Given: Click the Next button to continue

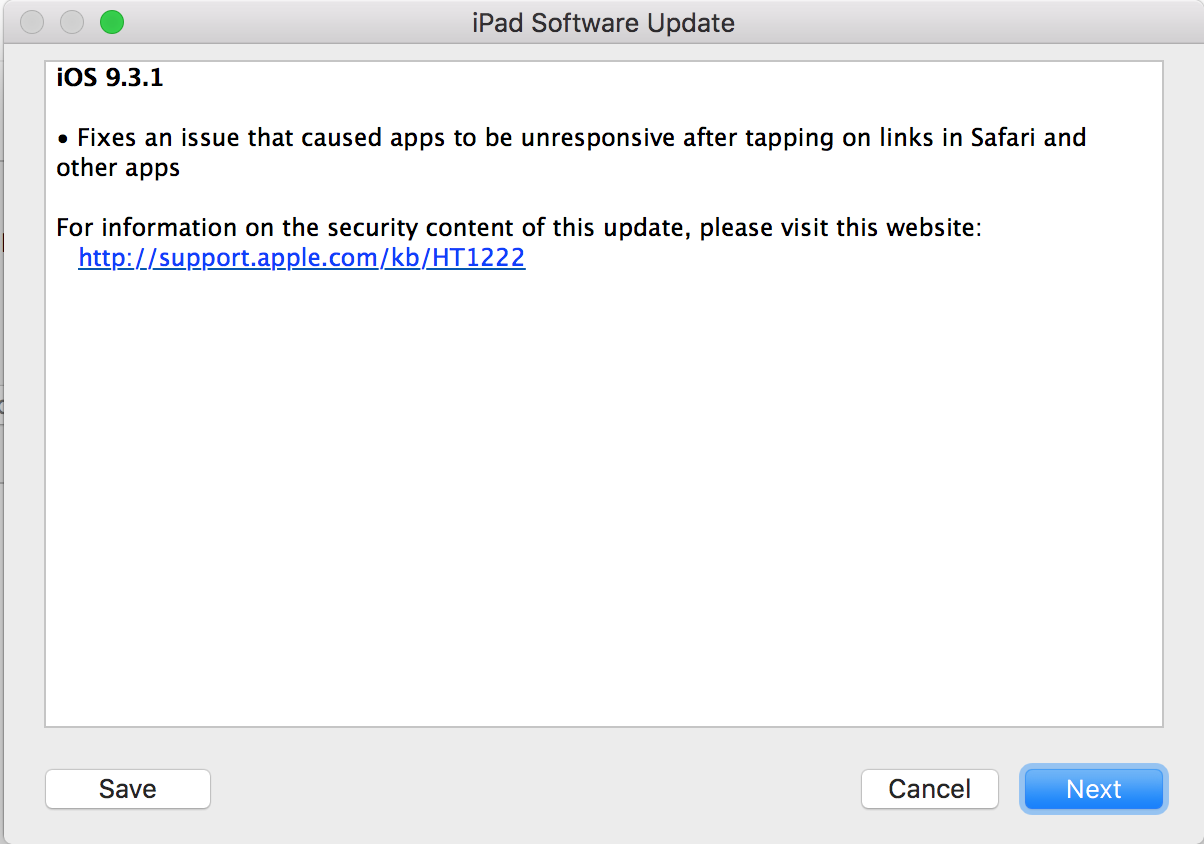Looking at the screenshot, I should click(1093, 789).
